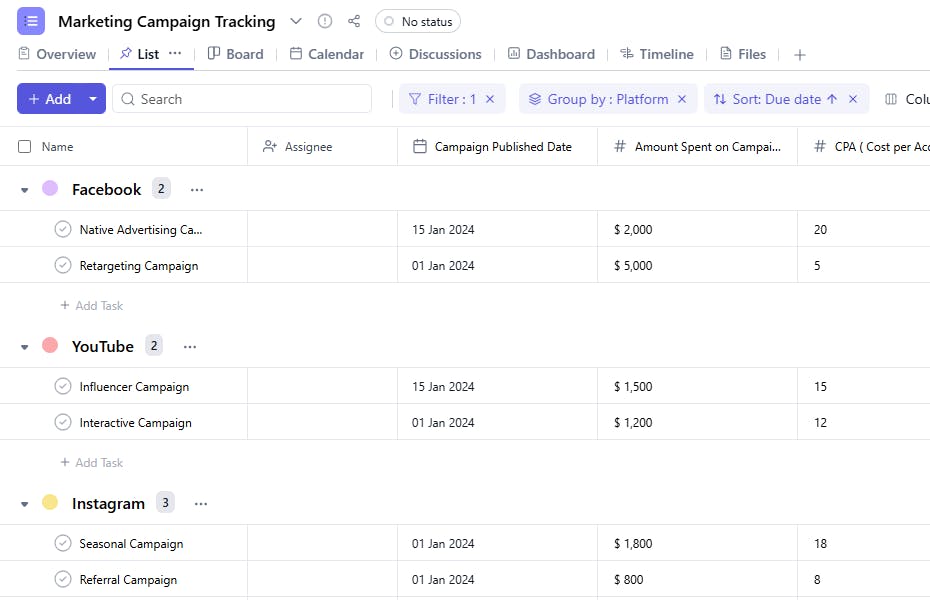
Task: Open the Timeline tab
Action: coord(656,54)
